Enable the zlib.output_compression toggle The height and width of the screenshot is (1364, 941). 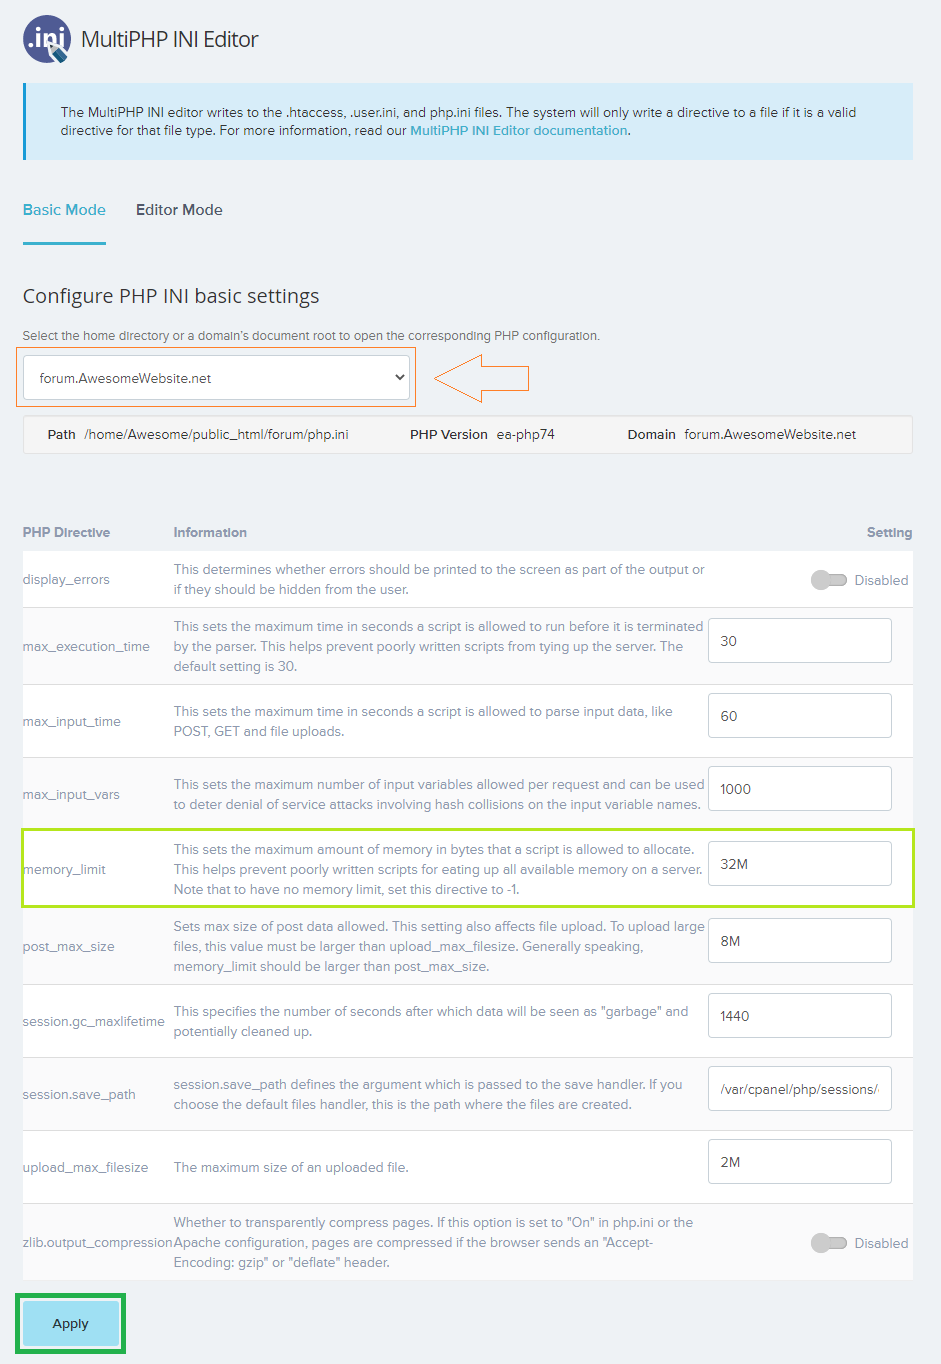[x=829, y=1243]
